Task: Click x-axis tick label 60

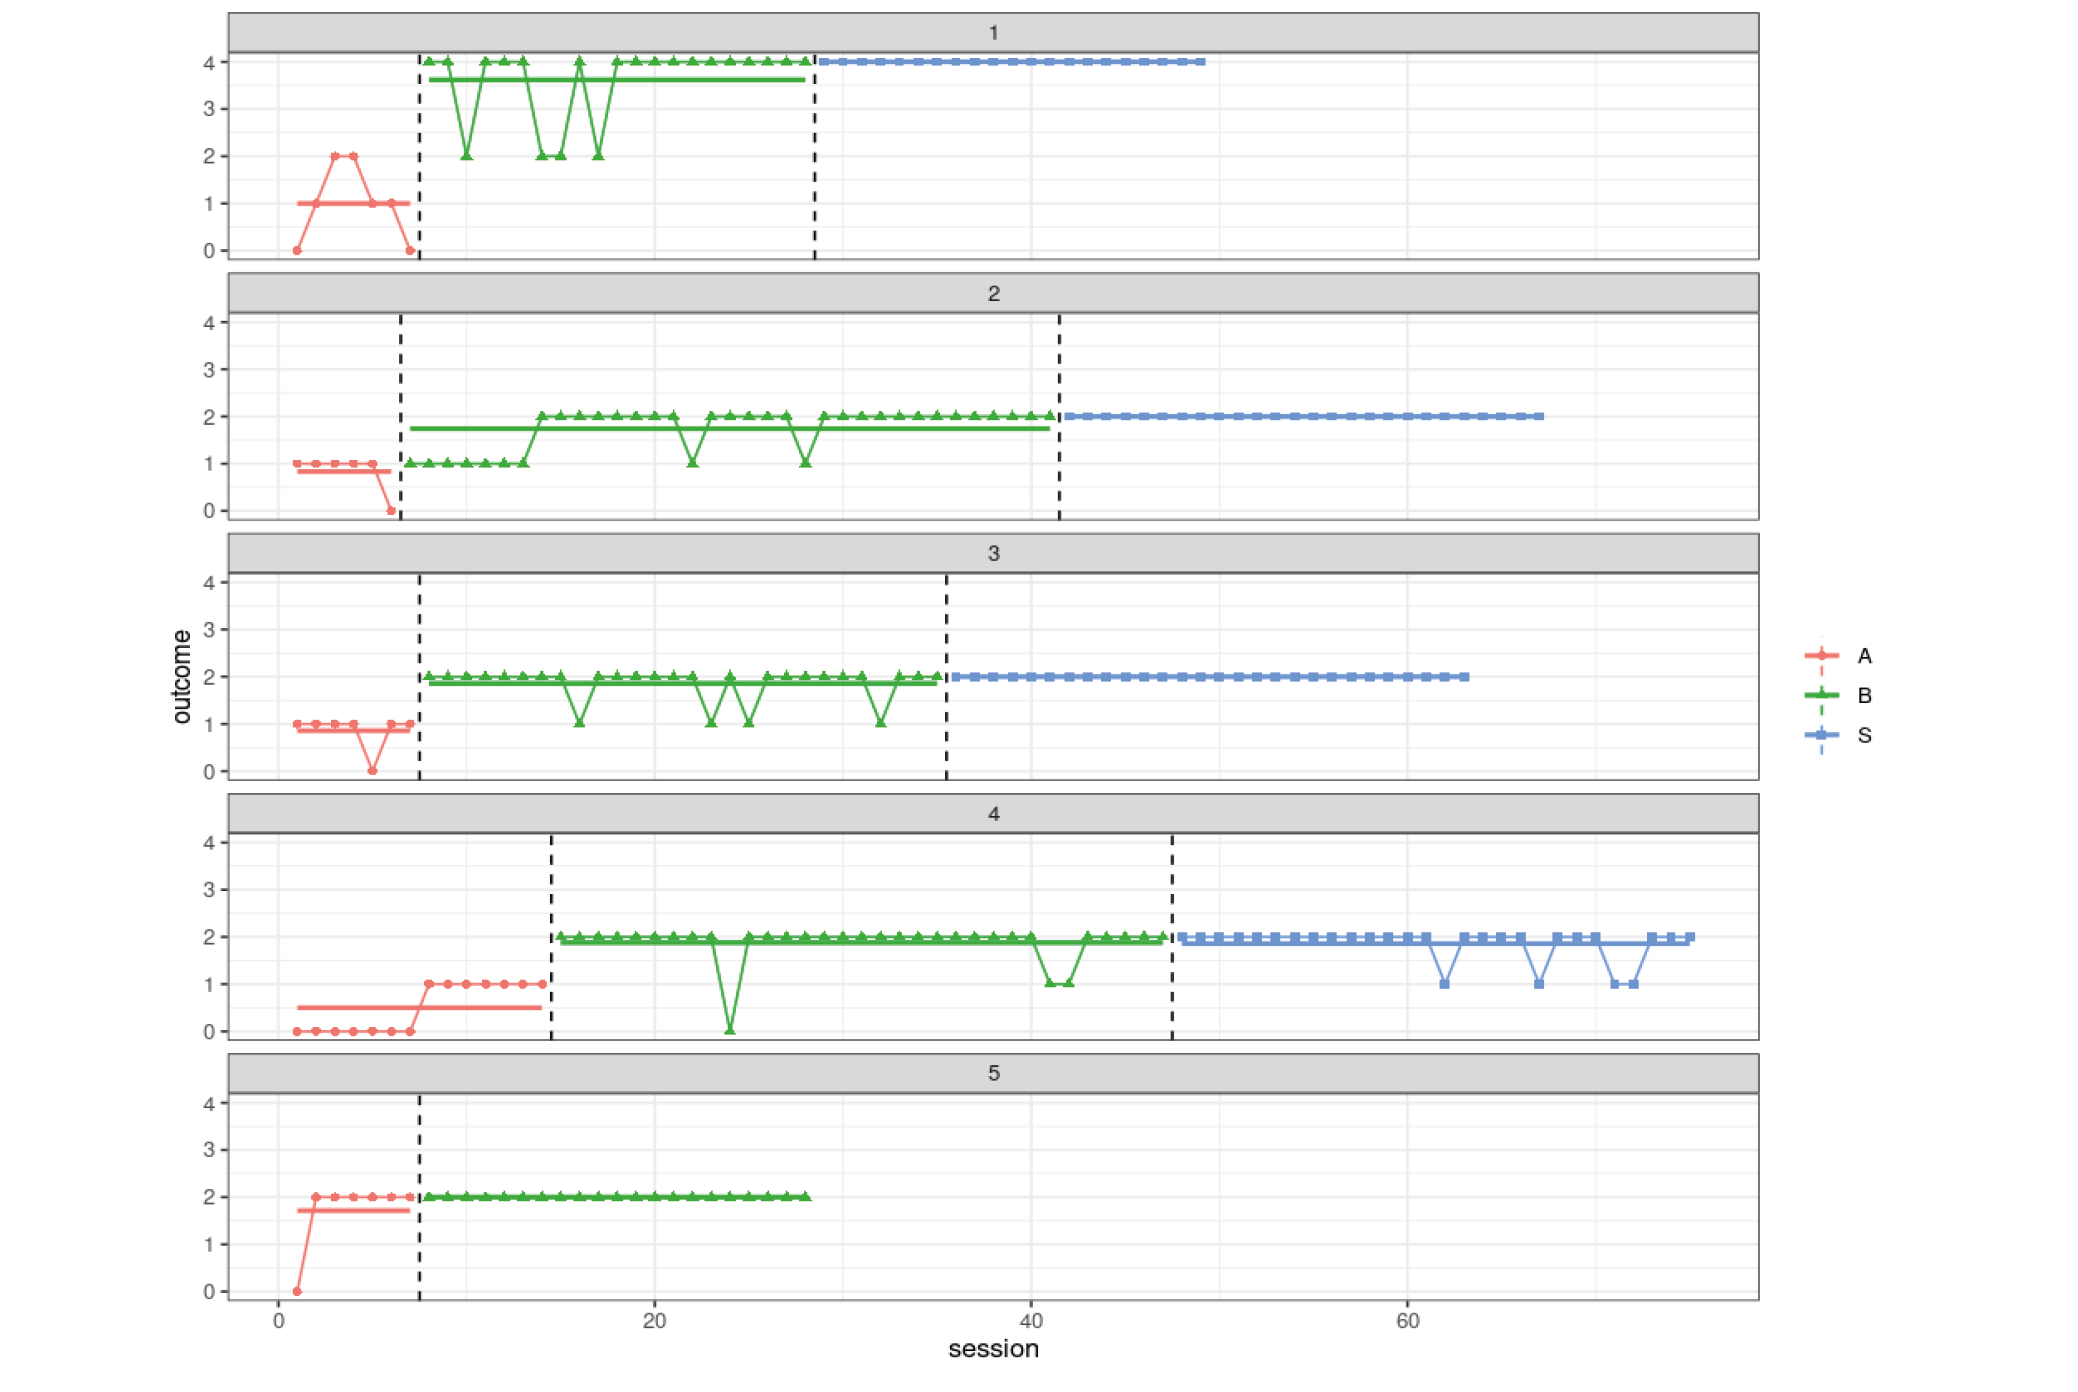Action: pos(1407,1321)
